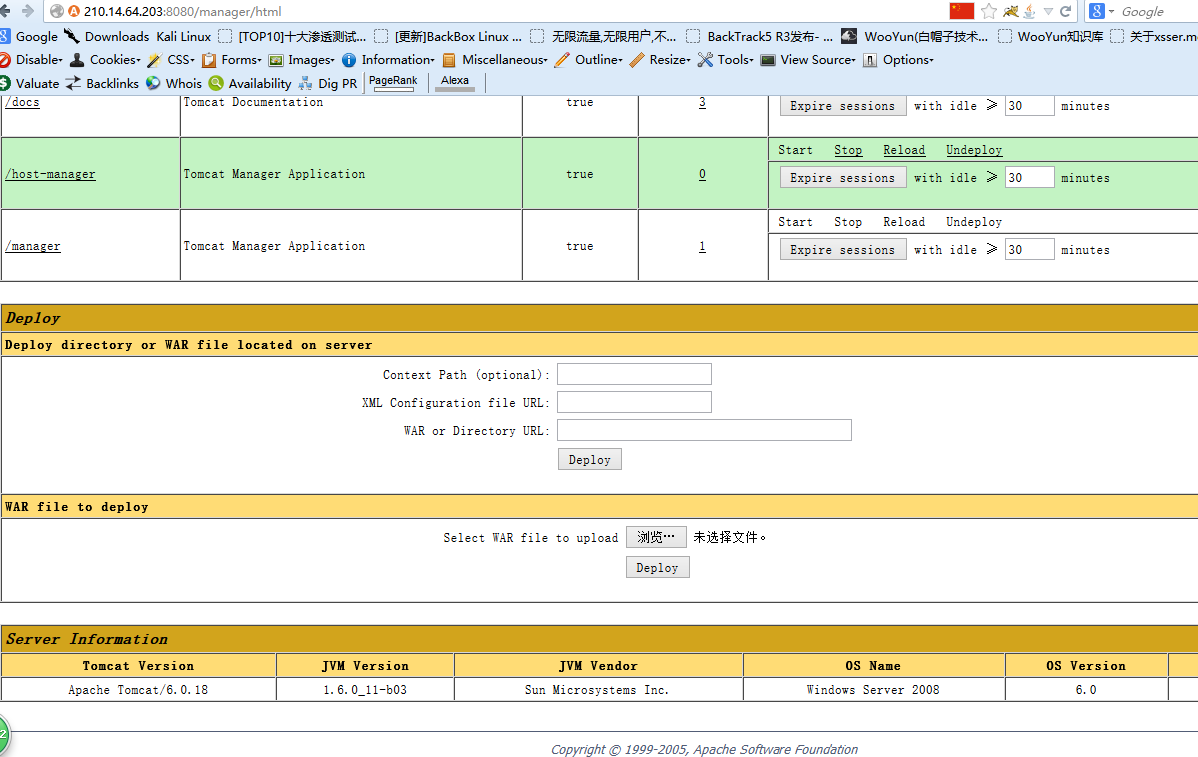Open the Outline toolbar menu
Viewport: 1198px width, 757px height.
[x=589, y=60]
